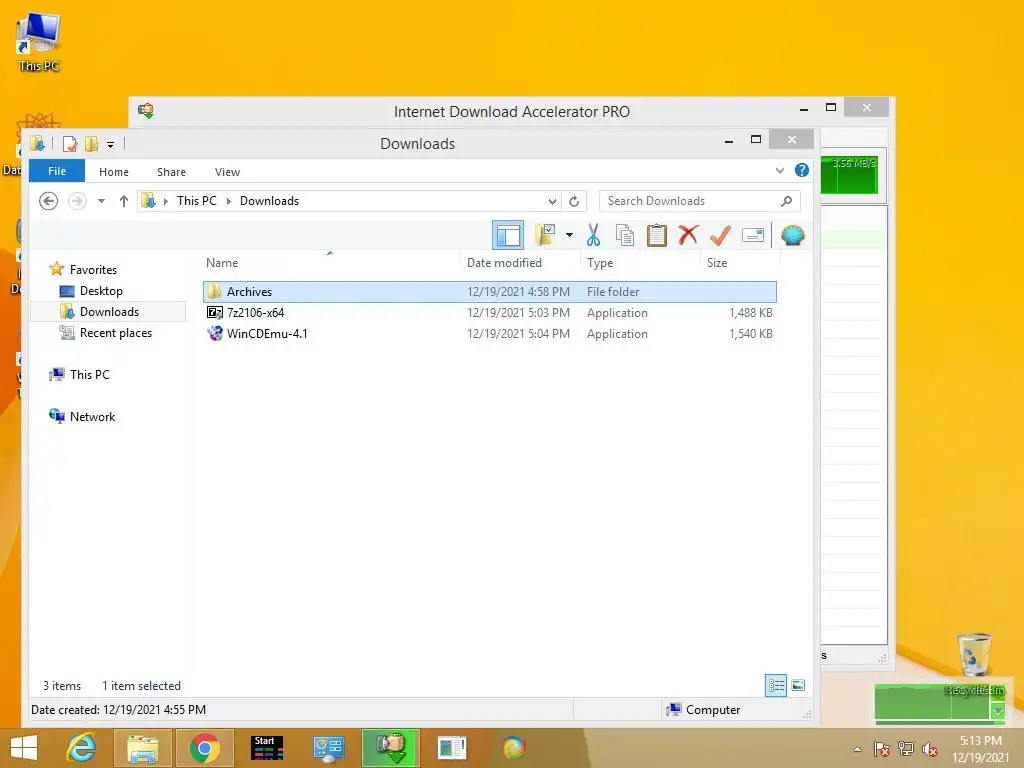Open the network tray icon

pyautogui.click(x=906, y=749)
